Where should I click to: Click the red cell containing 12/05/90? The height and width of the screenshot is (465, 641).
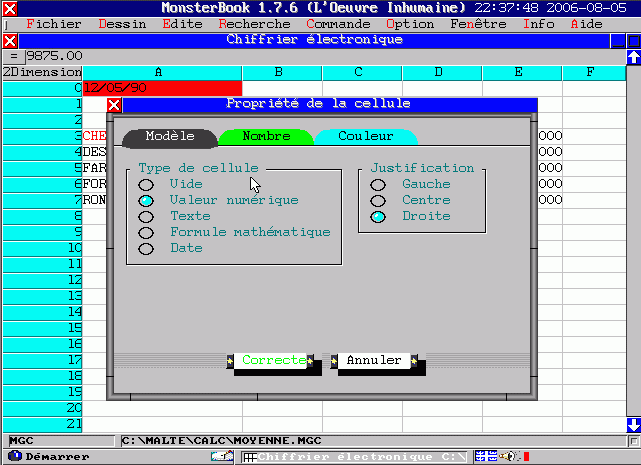click(162, 88)
